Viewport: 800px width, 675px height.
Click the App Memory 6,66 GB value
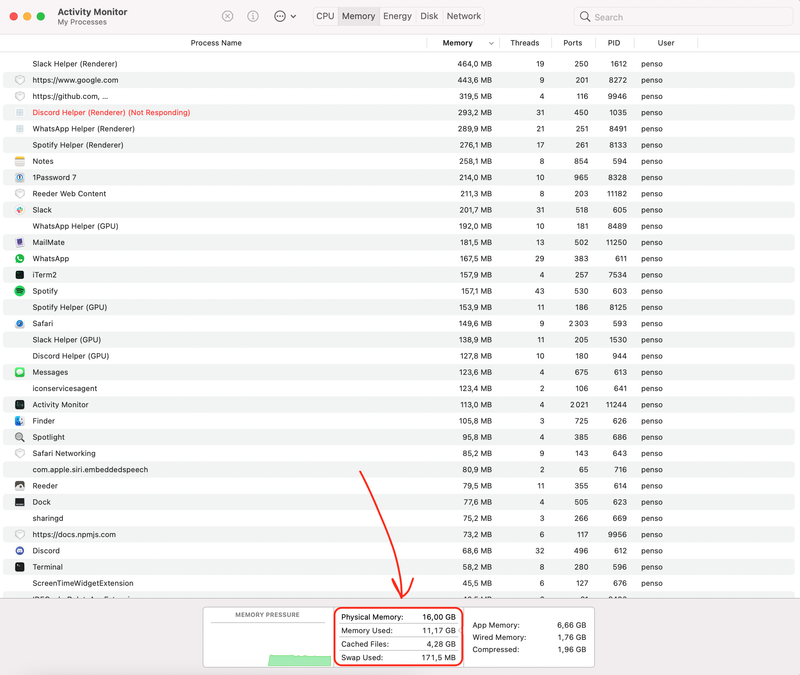click(x=571, y=625)
